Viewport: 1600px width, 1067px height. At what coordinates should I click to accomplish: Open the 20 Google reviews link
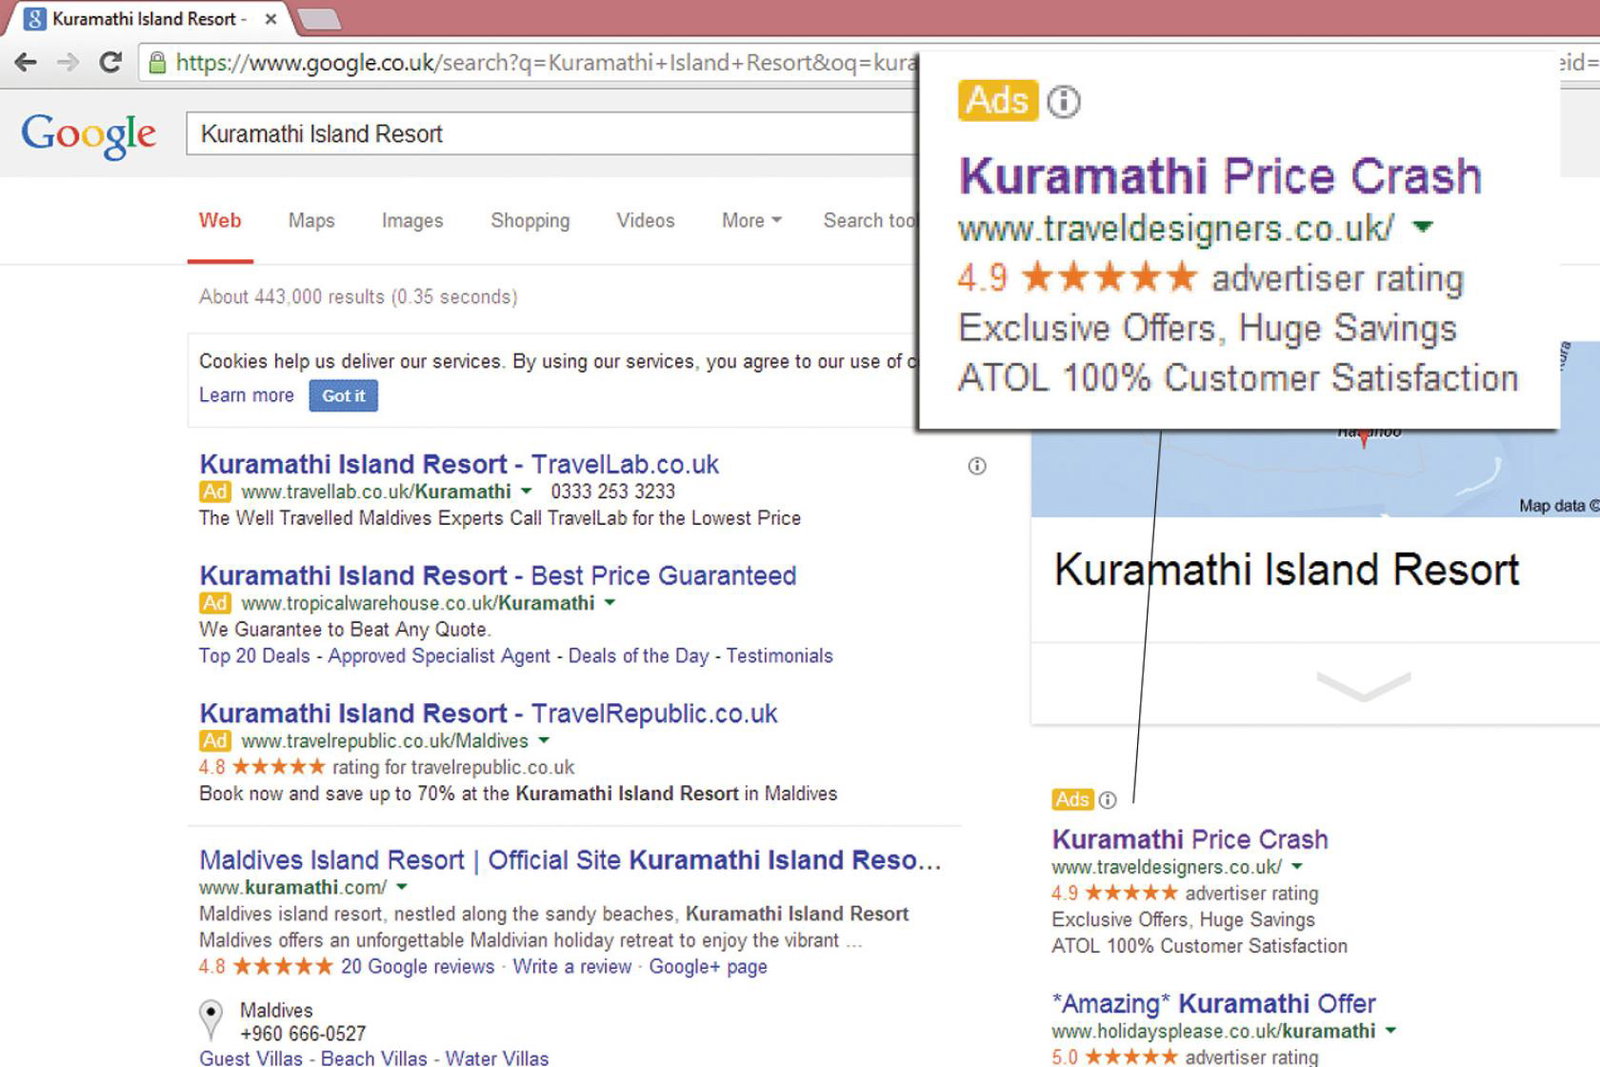coord(417,967)
